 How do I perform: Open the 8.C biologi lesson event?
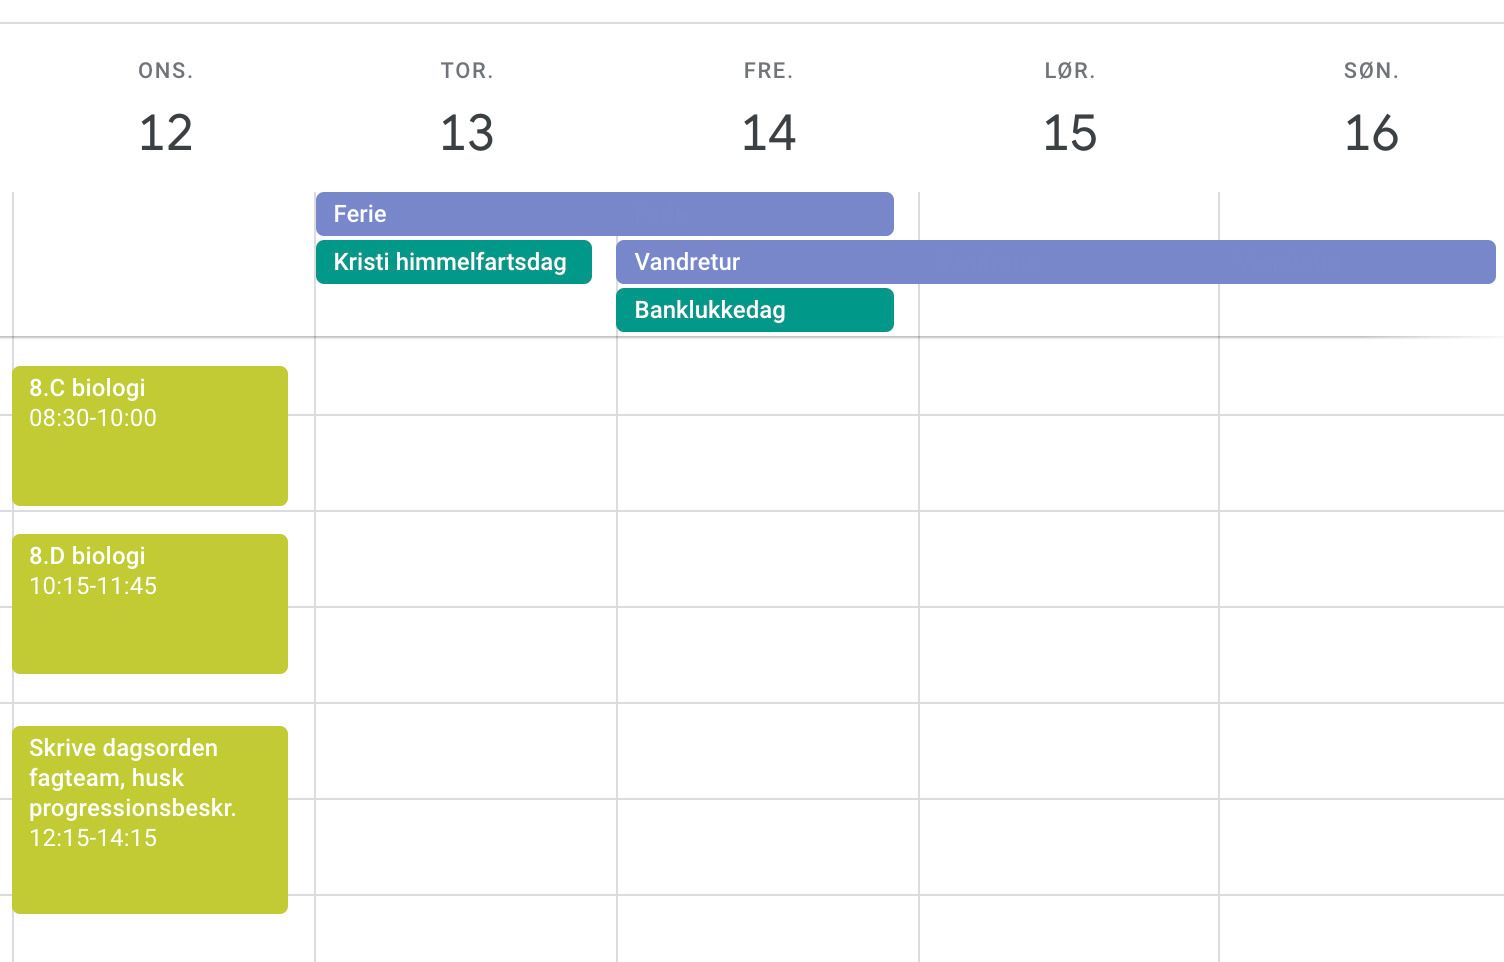pyautogui.click(x=150, y=436)
